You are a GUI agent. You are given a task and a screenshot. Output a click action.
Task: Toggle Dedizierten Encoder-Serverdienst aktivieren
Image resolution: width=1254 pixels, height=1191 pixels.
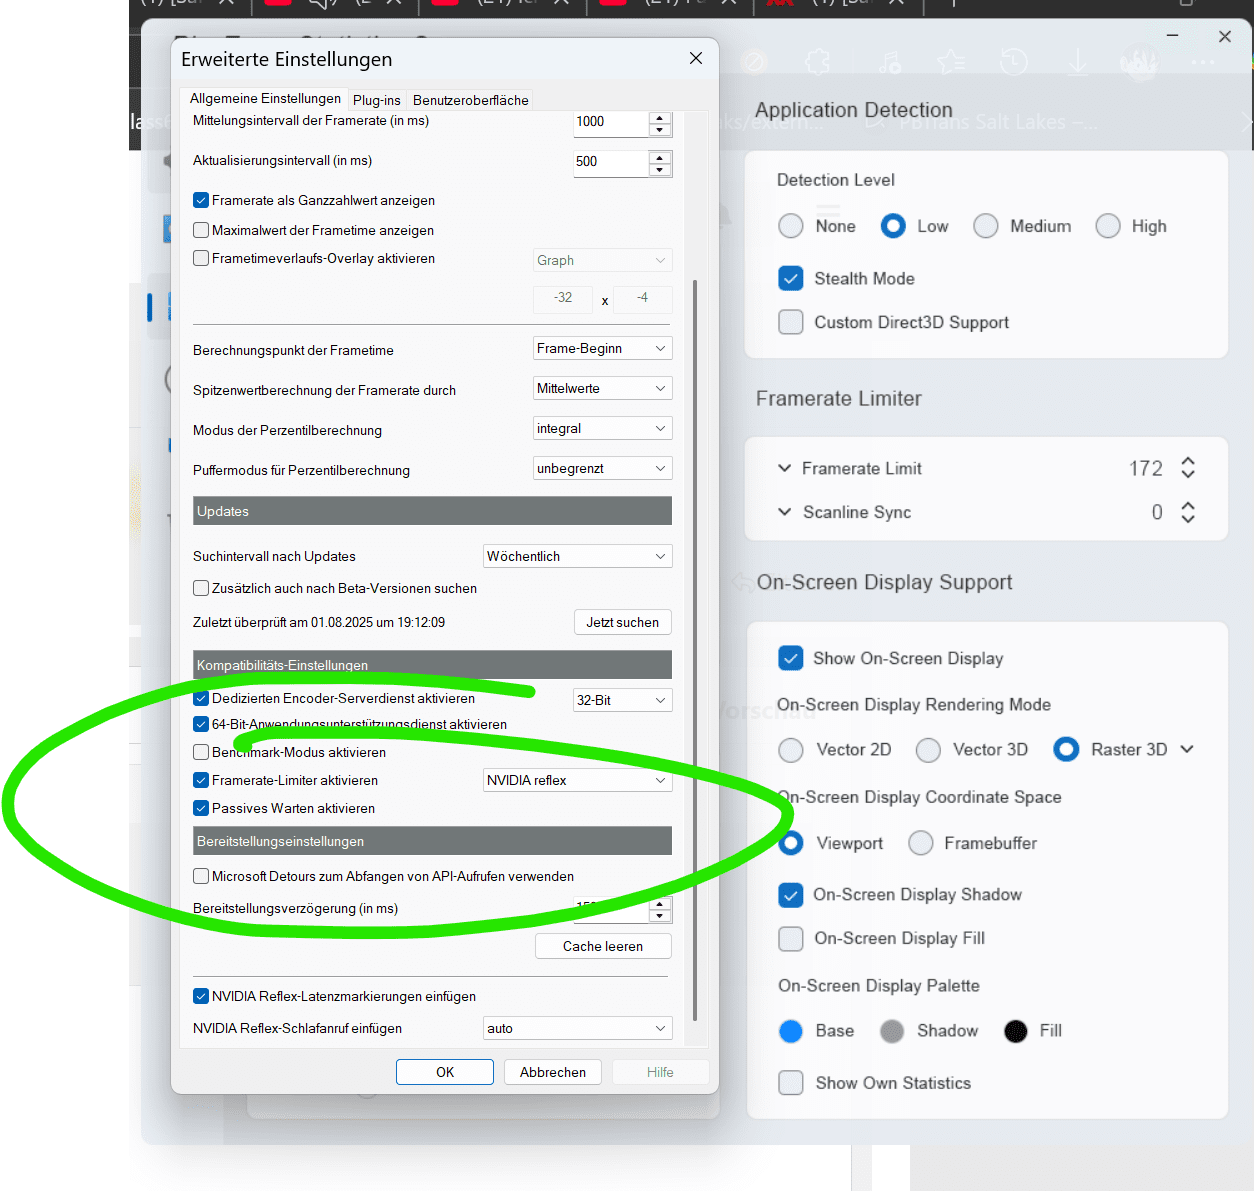[x=201, y=698]
